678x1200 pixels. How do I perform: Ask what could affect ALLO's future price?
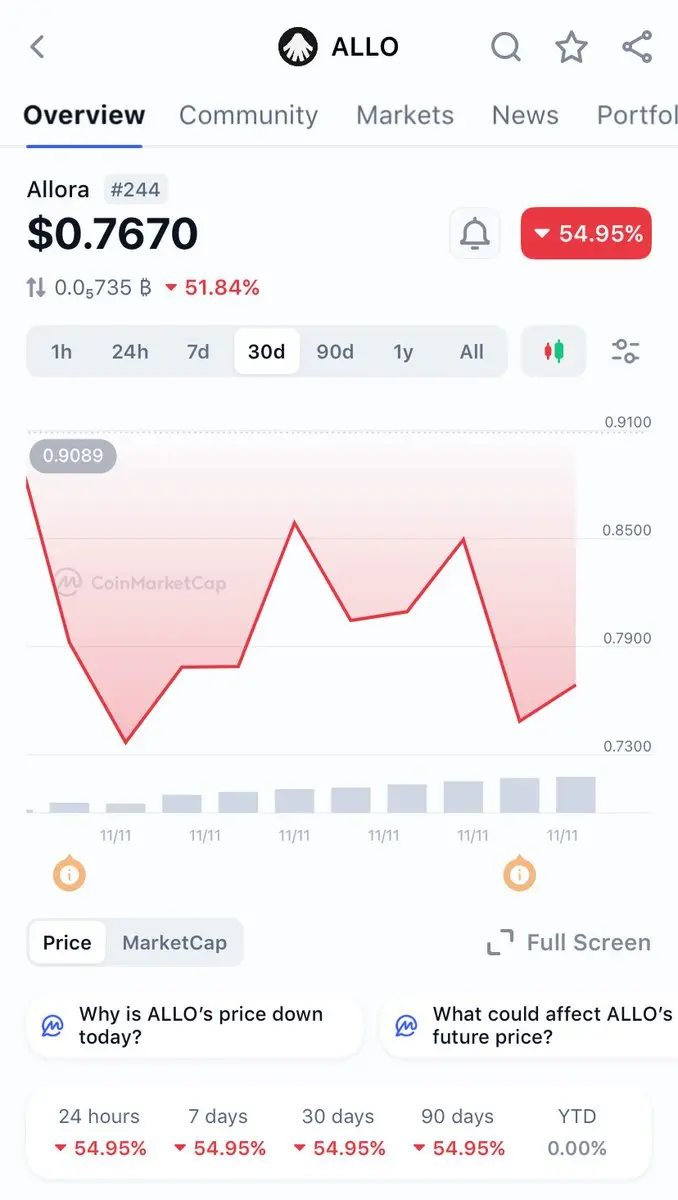coord(530,1025)
